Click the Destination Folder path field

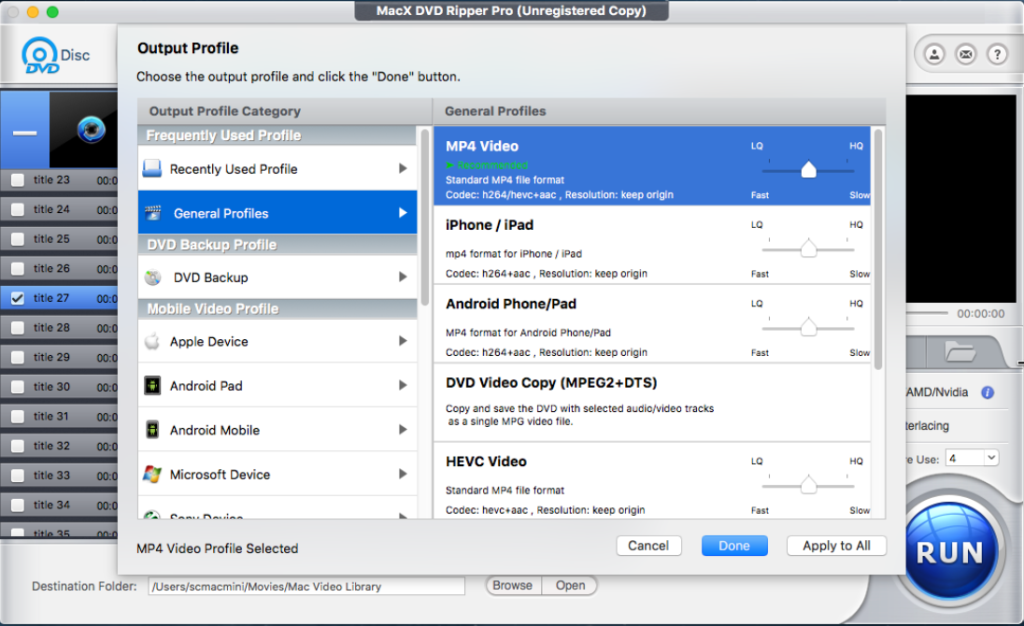pyautogui.click(x=306, y=586)
